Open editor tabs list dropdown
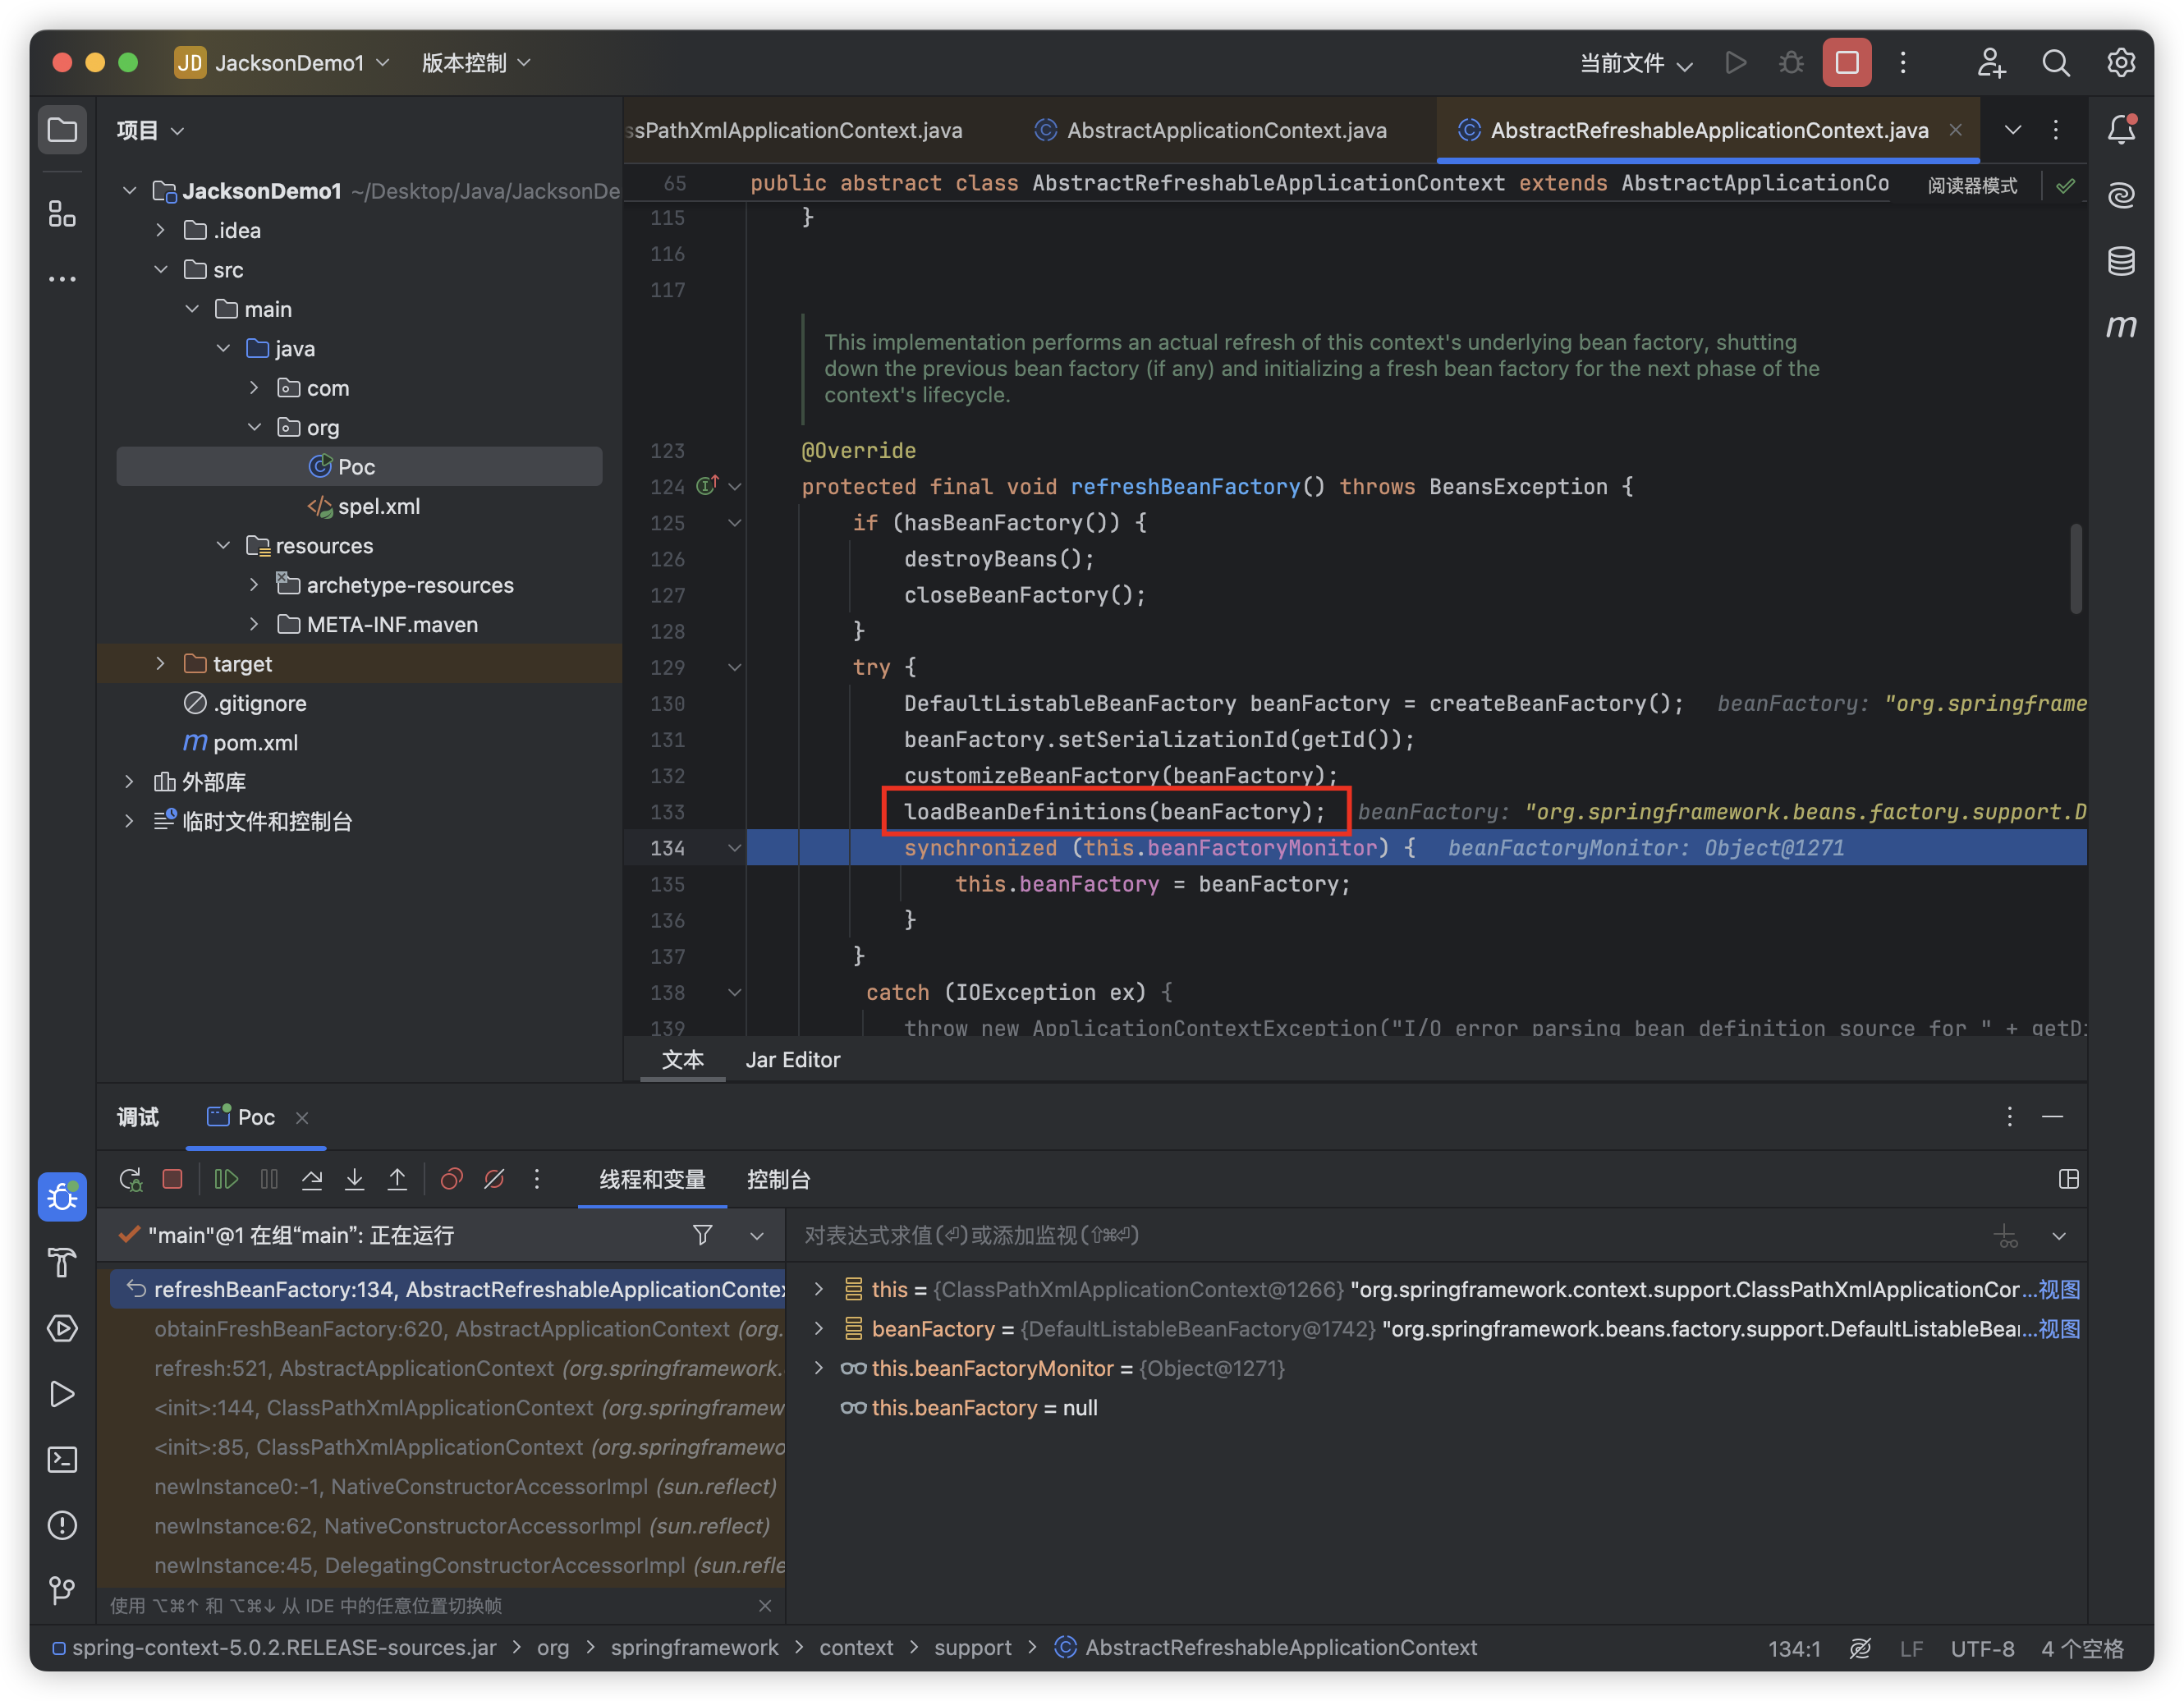 [2013, 130]
